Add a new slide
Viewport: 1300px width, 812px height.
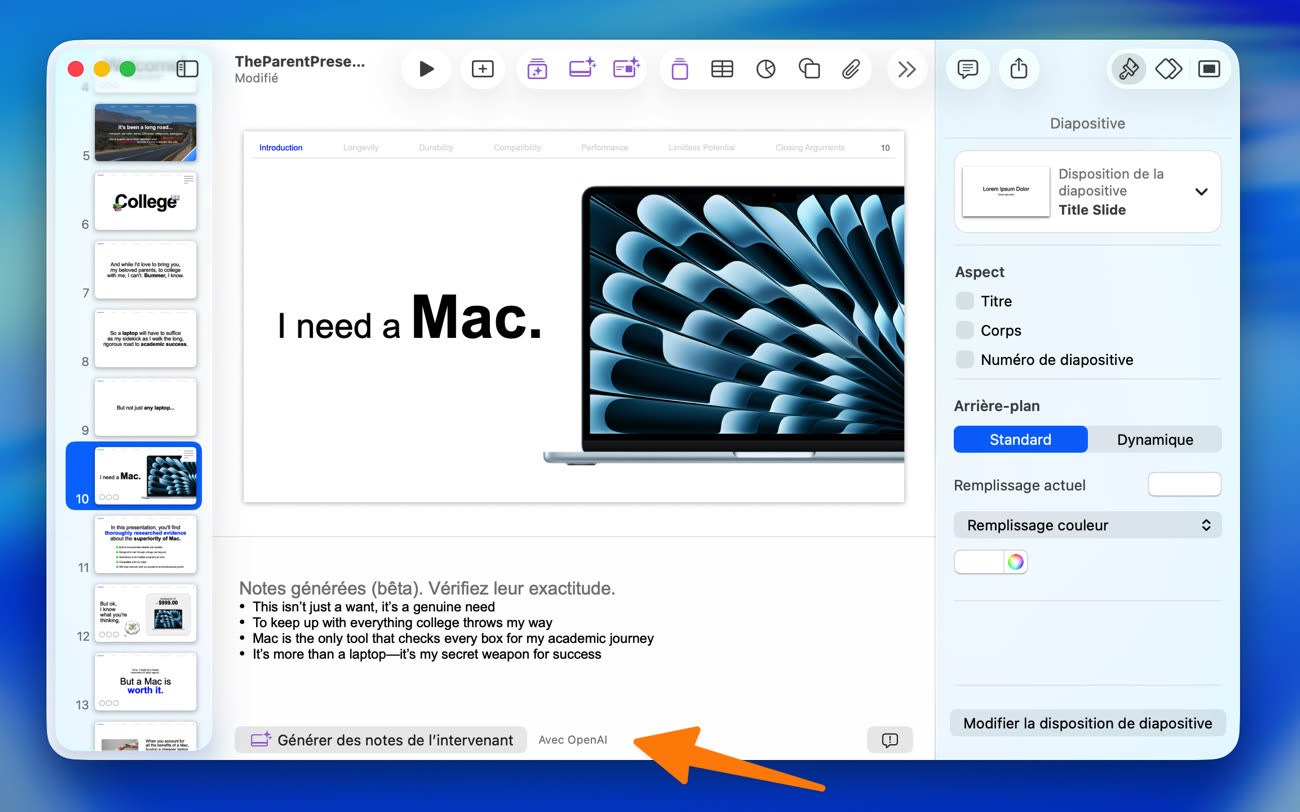click(482, 69)
